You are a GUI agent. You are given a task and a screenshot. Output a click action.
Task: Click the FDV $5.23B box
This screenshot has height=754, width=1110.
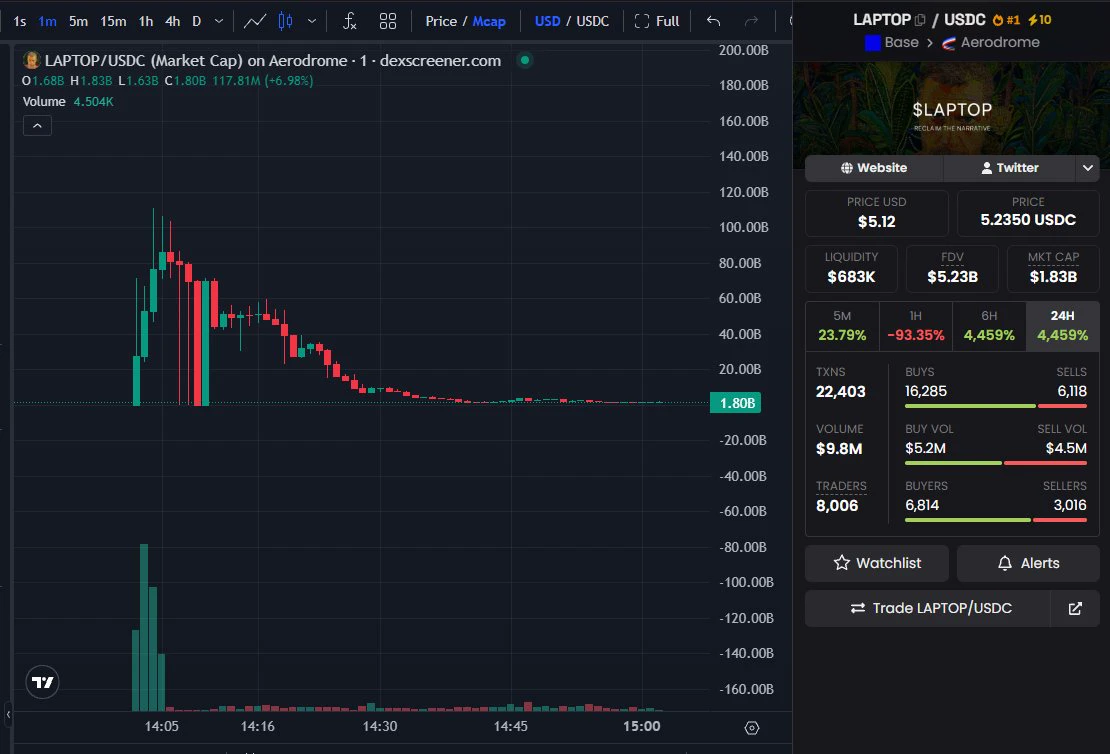coord(952,269)
